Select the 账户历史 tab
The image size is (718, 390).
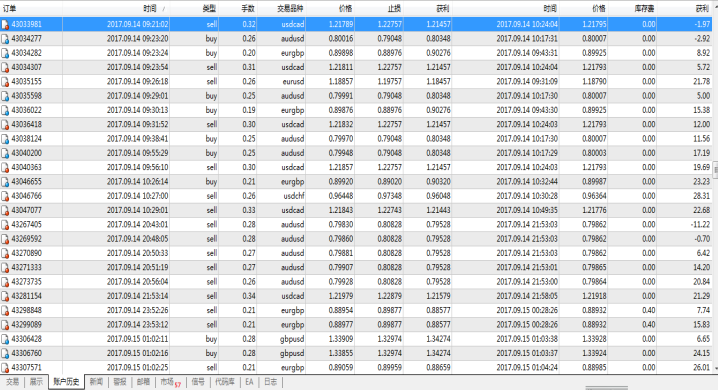click(x=66, y=382)
